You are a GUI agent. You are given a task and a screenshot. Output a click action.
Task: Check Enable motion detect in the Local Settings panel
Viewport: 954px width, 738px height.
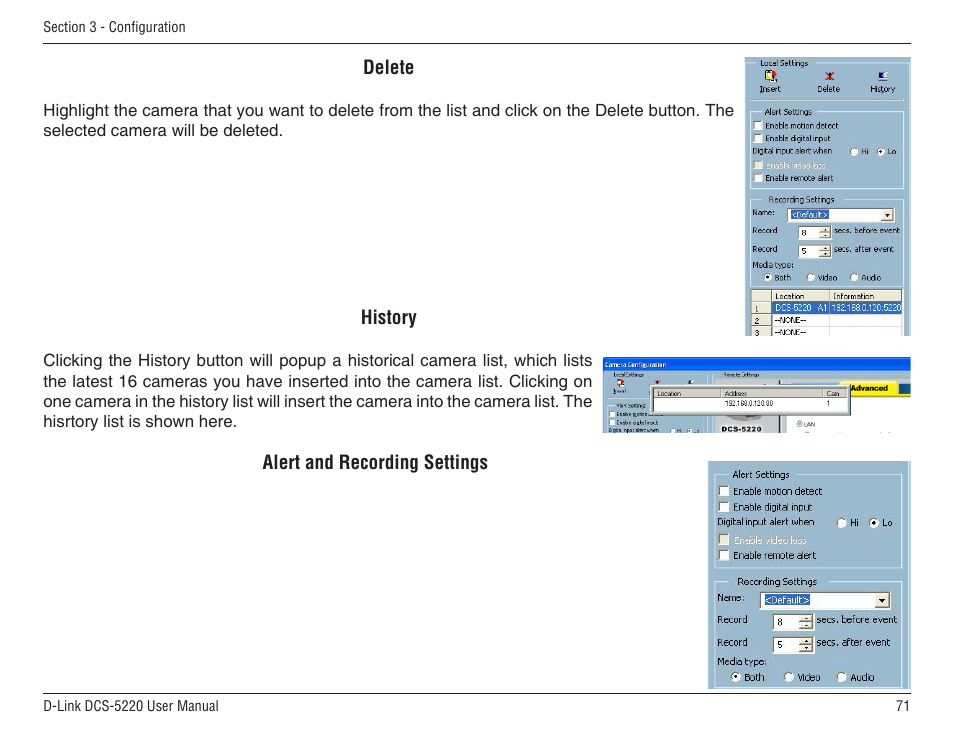point(758,125)
